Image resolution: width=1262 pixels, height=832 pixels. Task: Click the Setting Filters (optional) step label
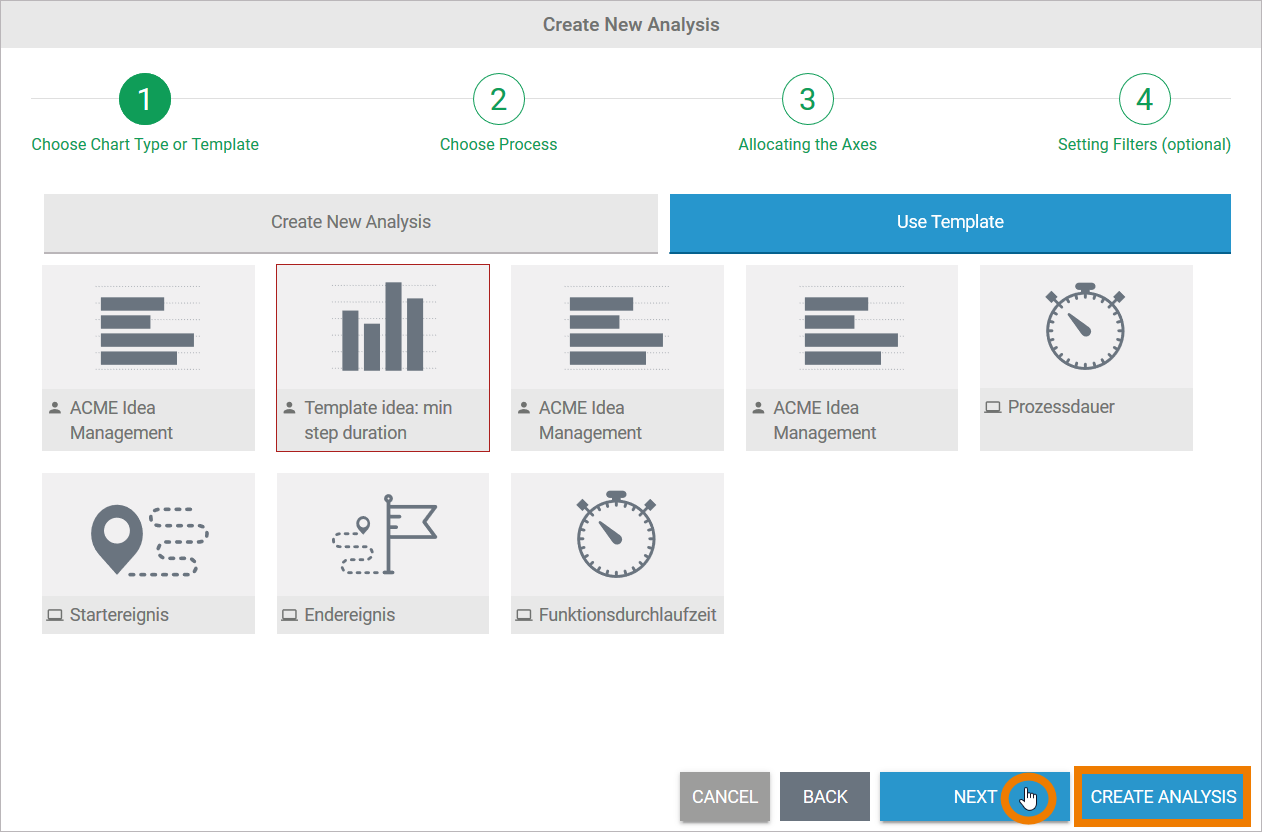pos(1144,145)
